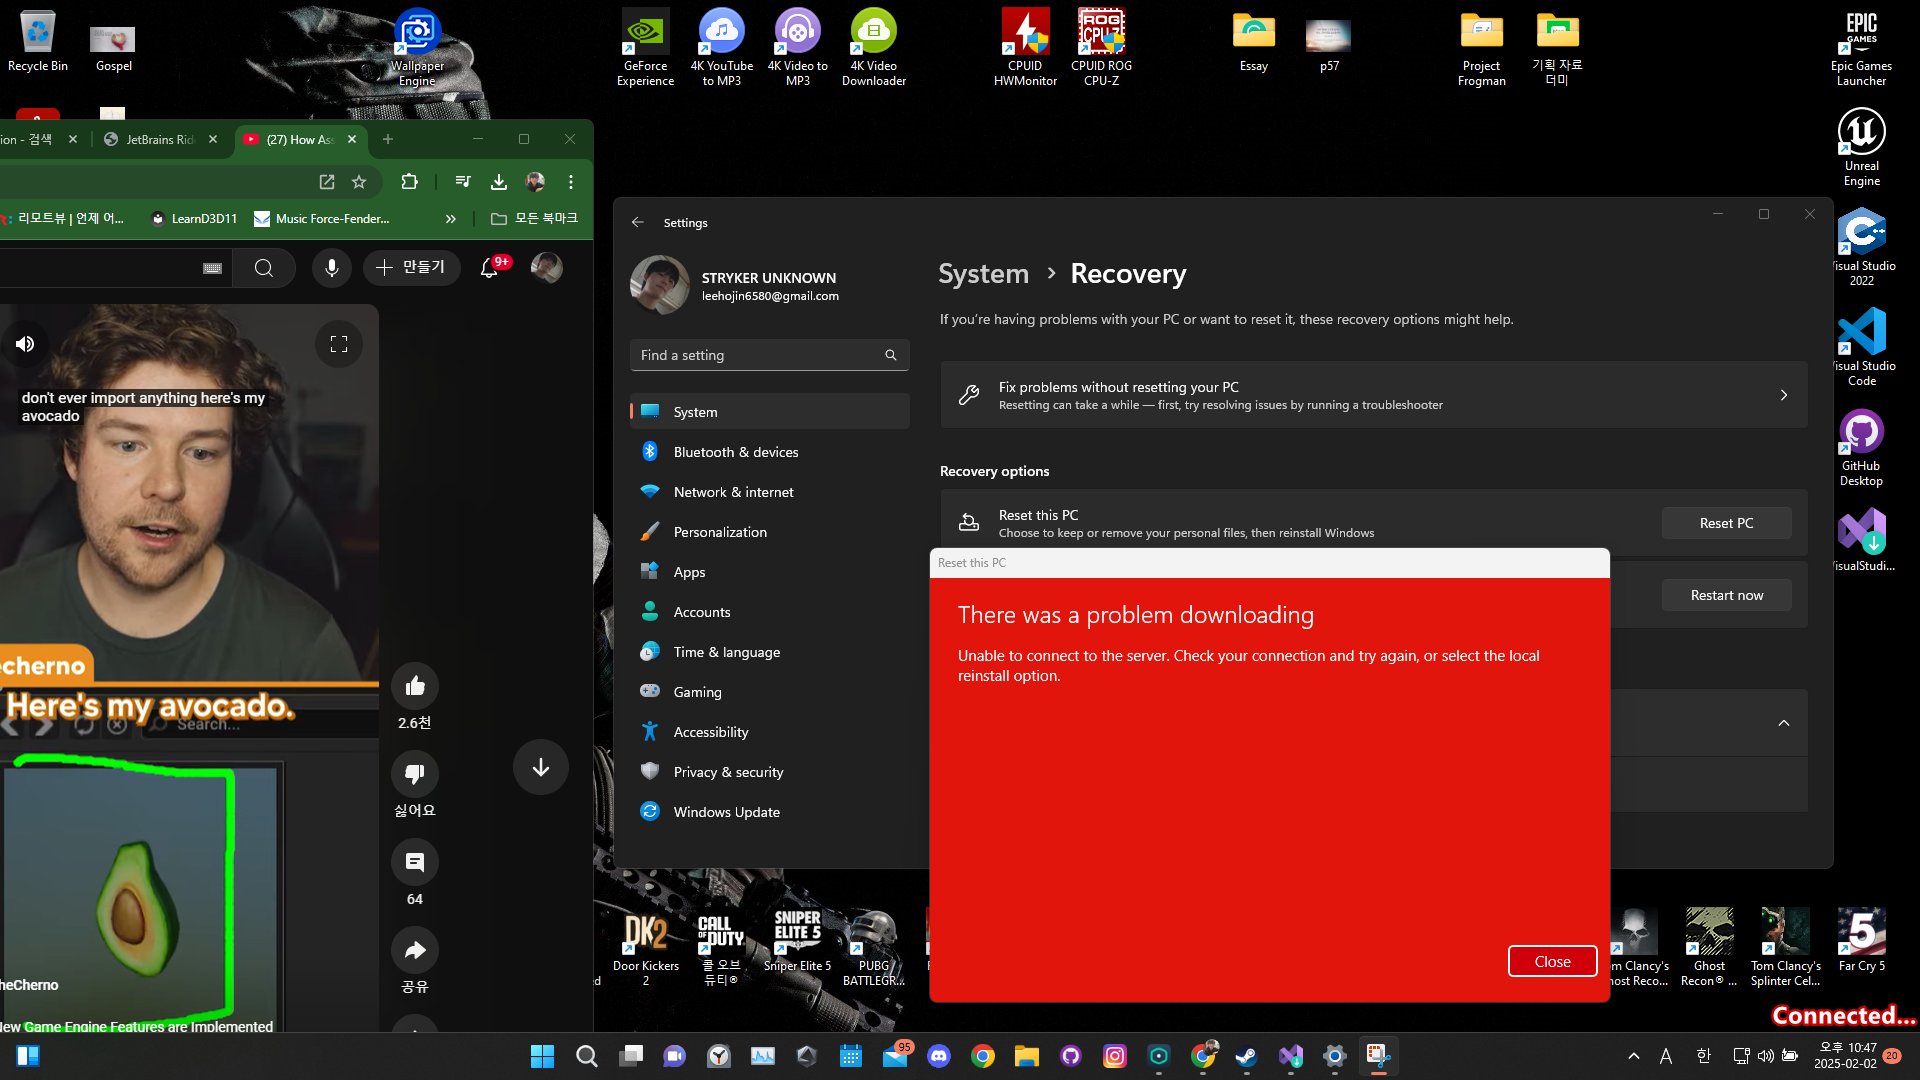Open GitHub Desktop desktop icon

click(x=1861, y=447)
